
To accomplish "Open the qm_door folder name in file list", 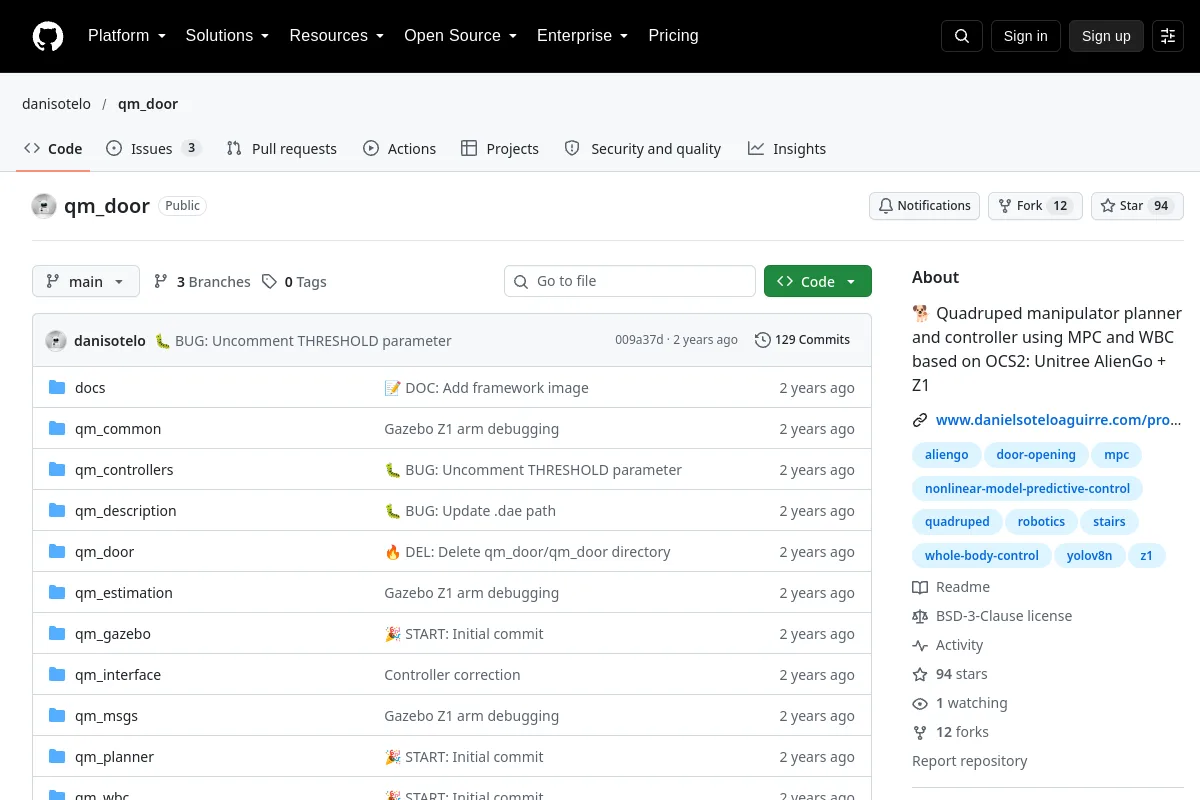I will tap(104, 551).
